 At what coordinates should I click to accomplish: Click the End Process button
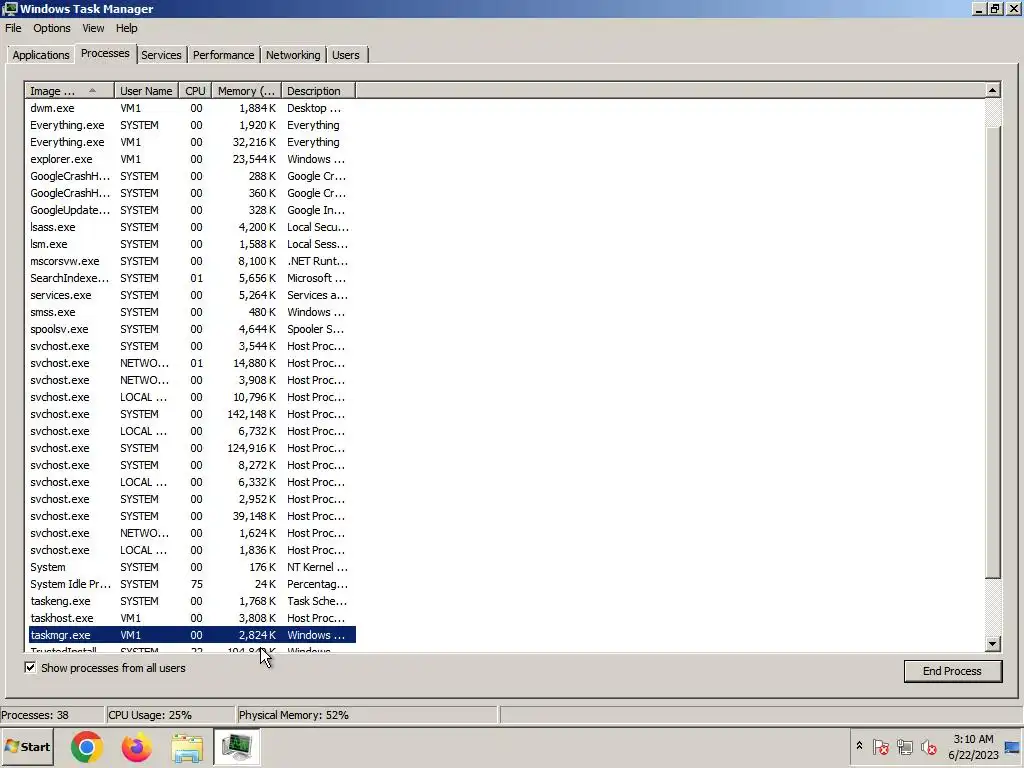952,671
